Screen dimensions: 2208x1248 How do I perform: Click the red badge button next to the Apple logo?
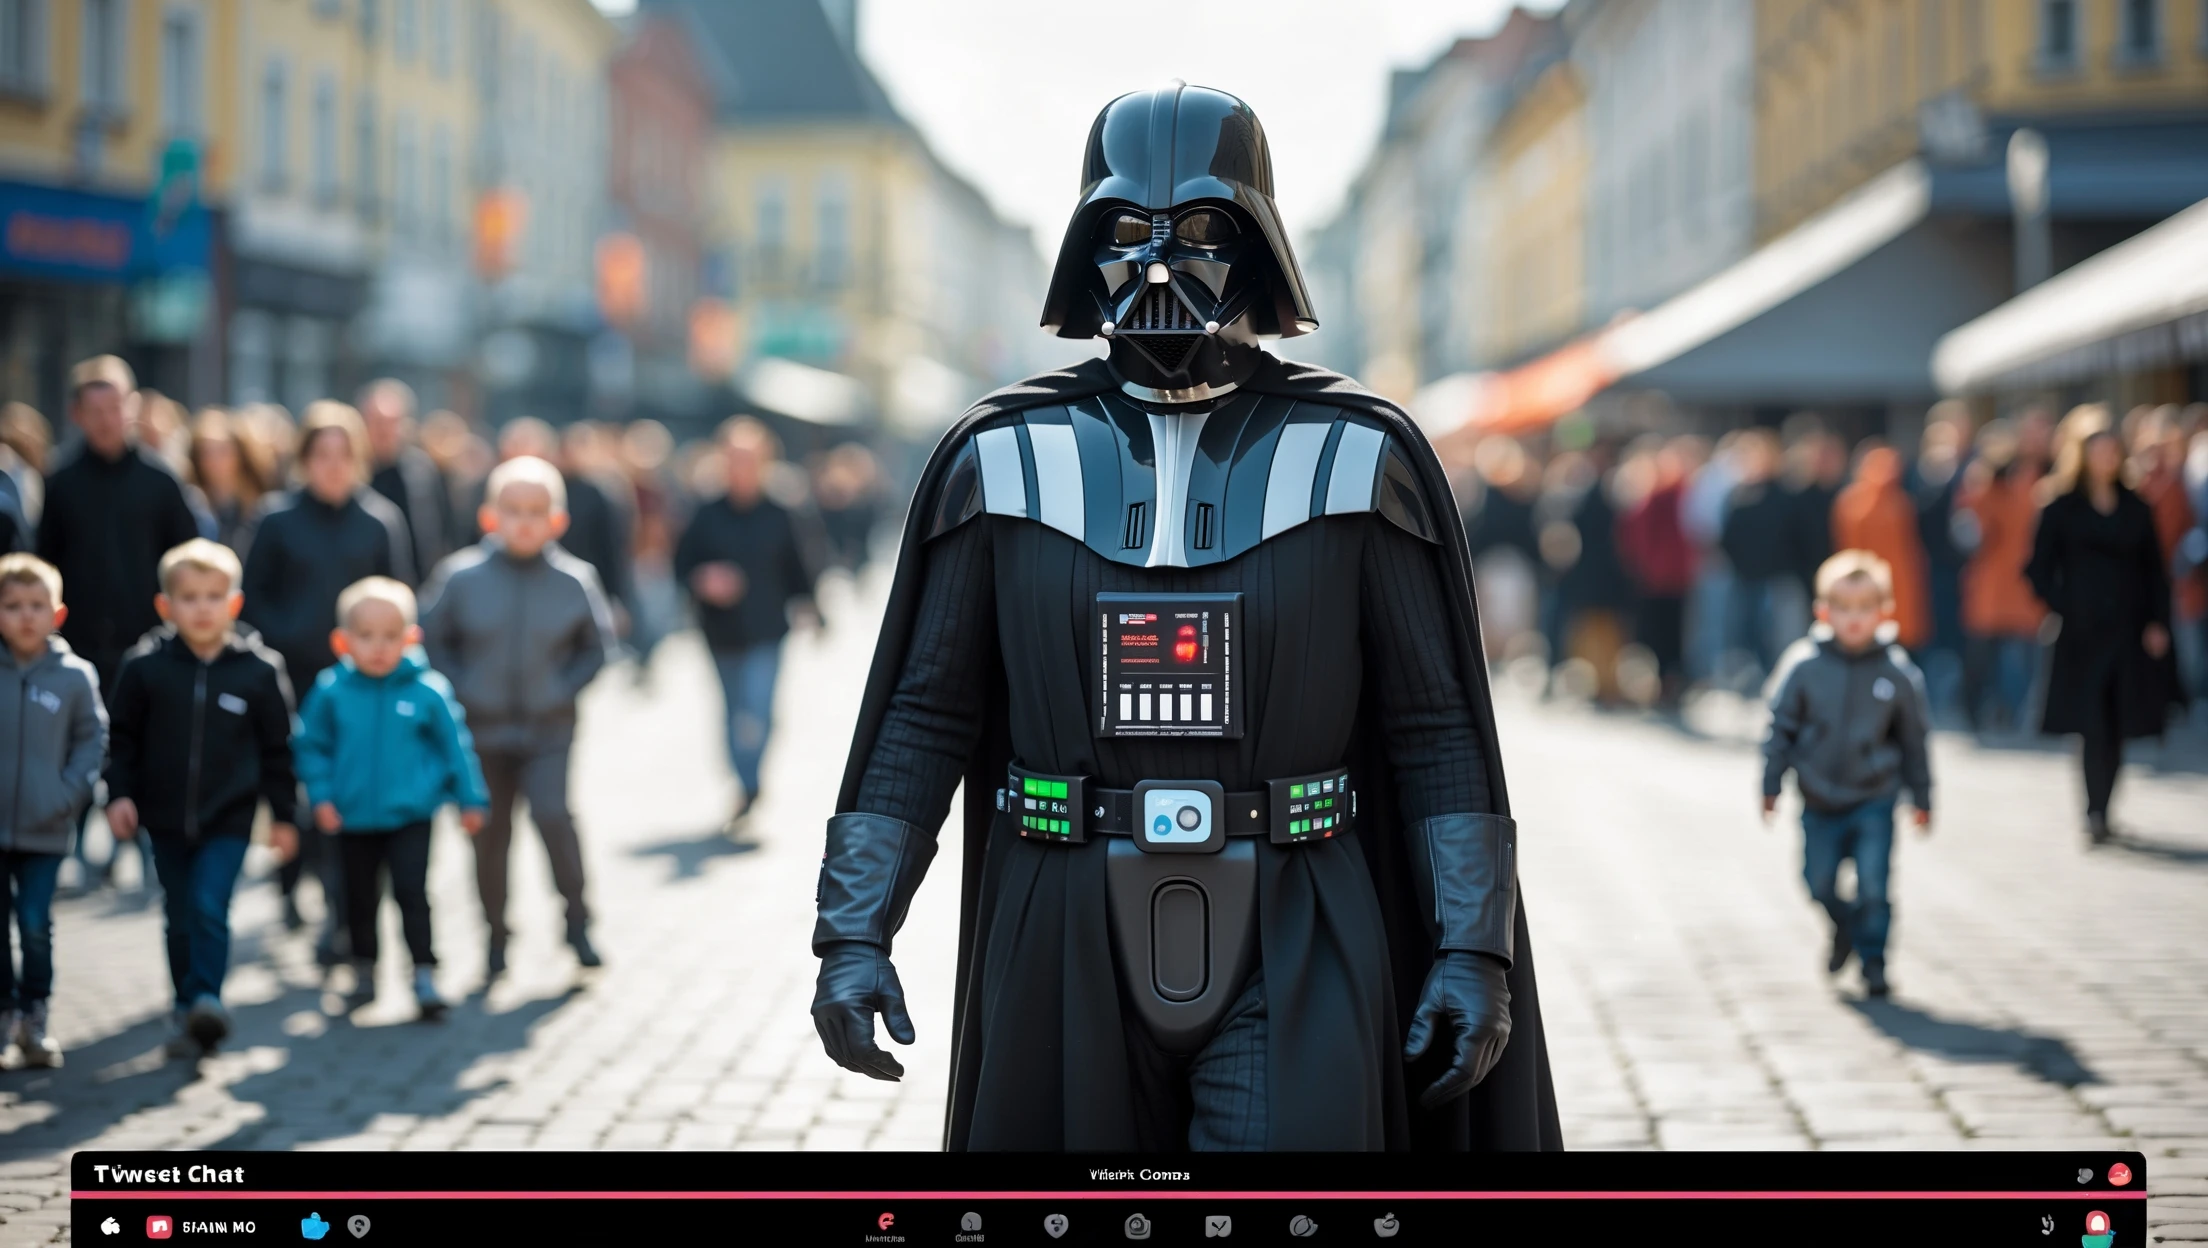[158, 1227]
